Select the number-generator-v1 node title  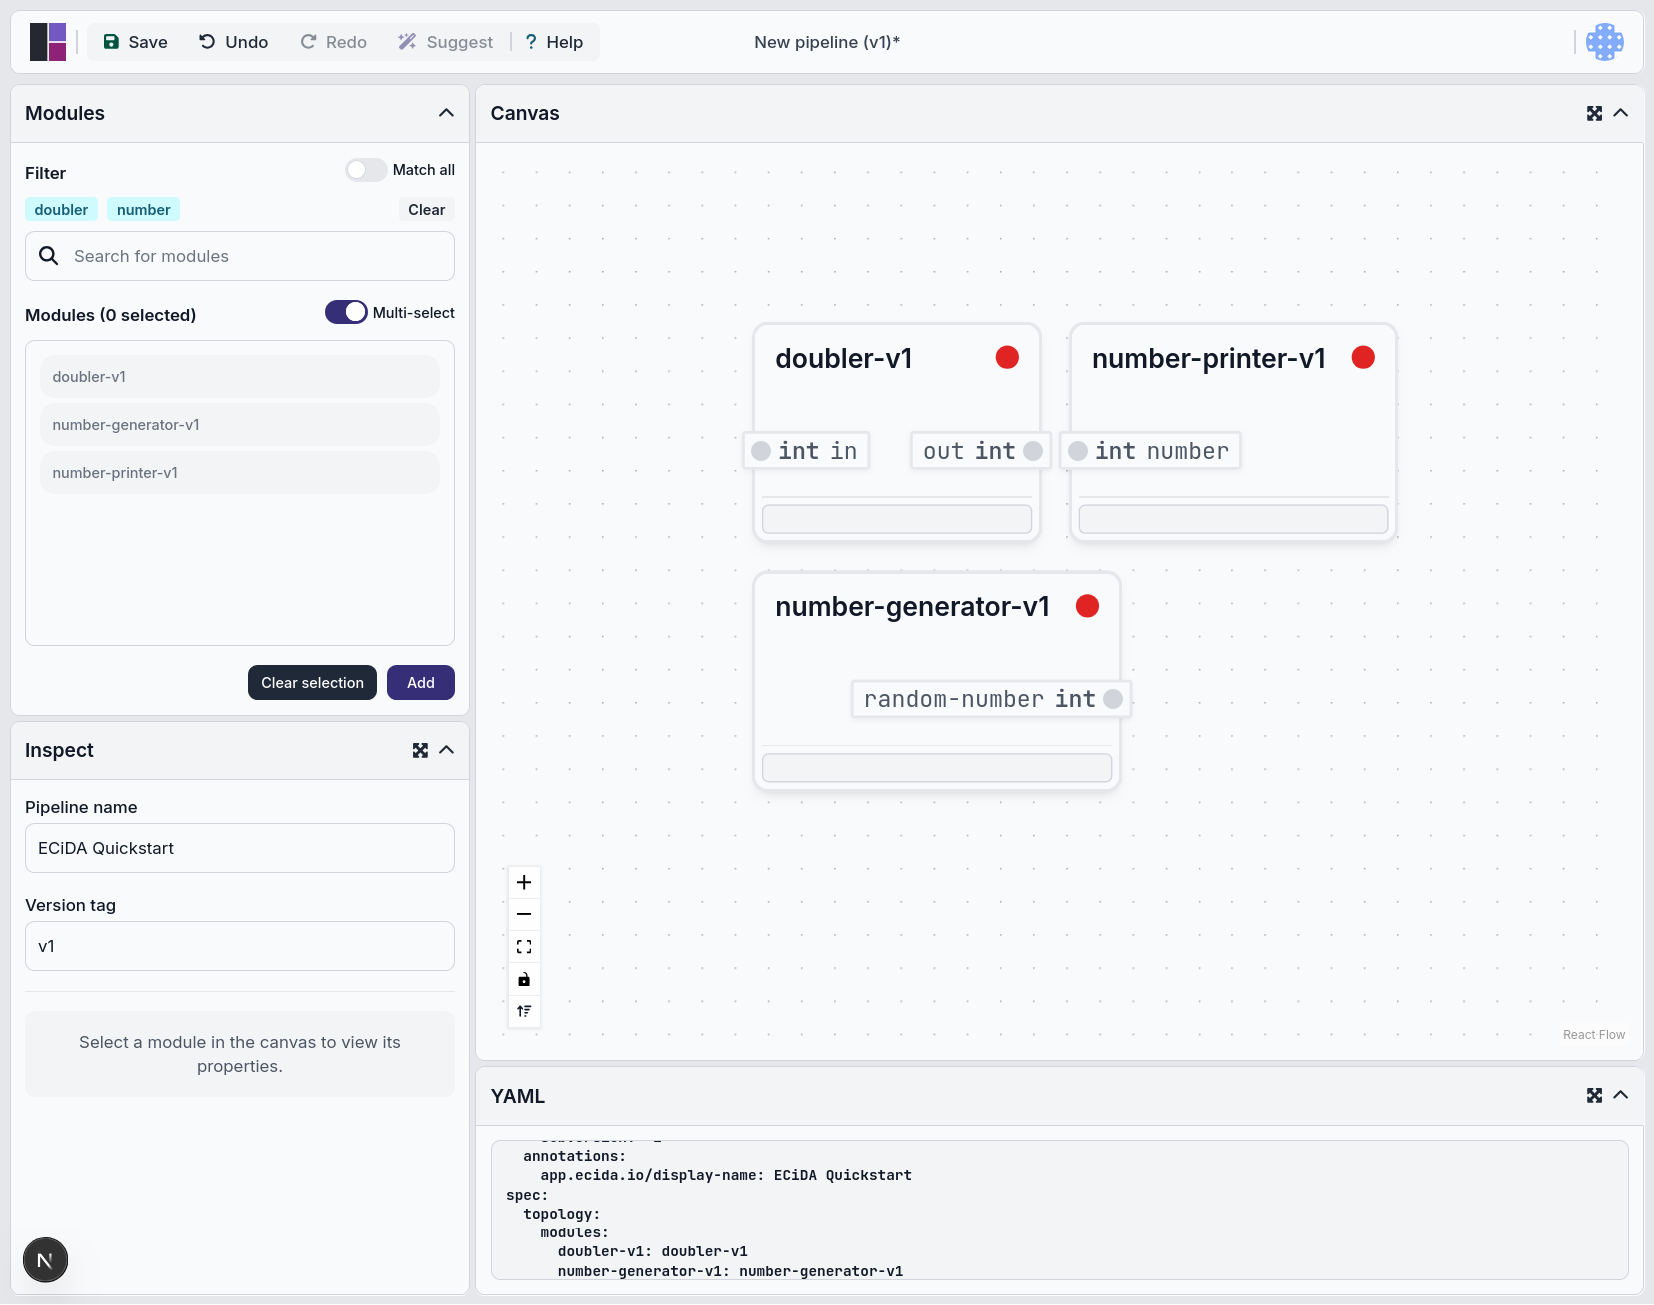pos(912,606)
